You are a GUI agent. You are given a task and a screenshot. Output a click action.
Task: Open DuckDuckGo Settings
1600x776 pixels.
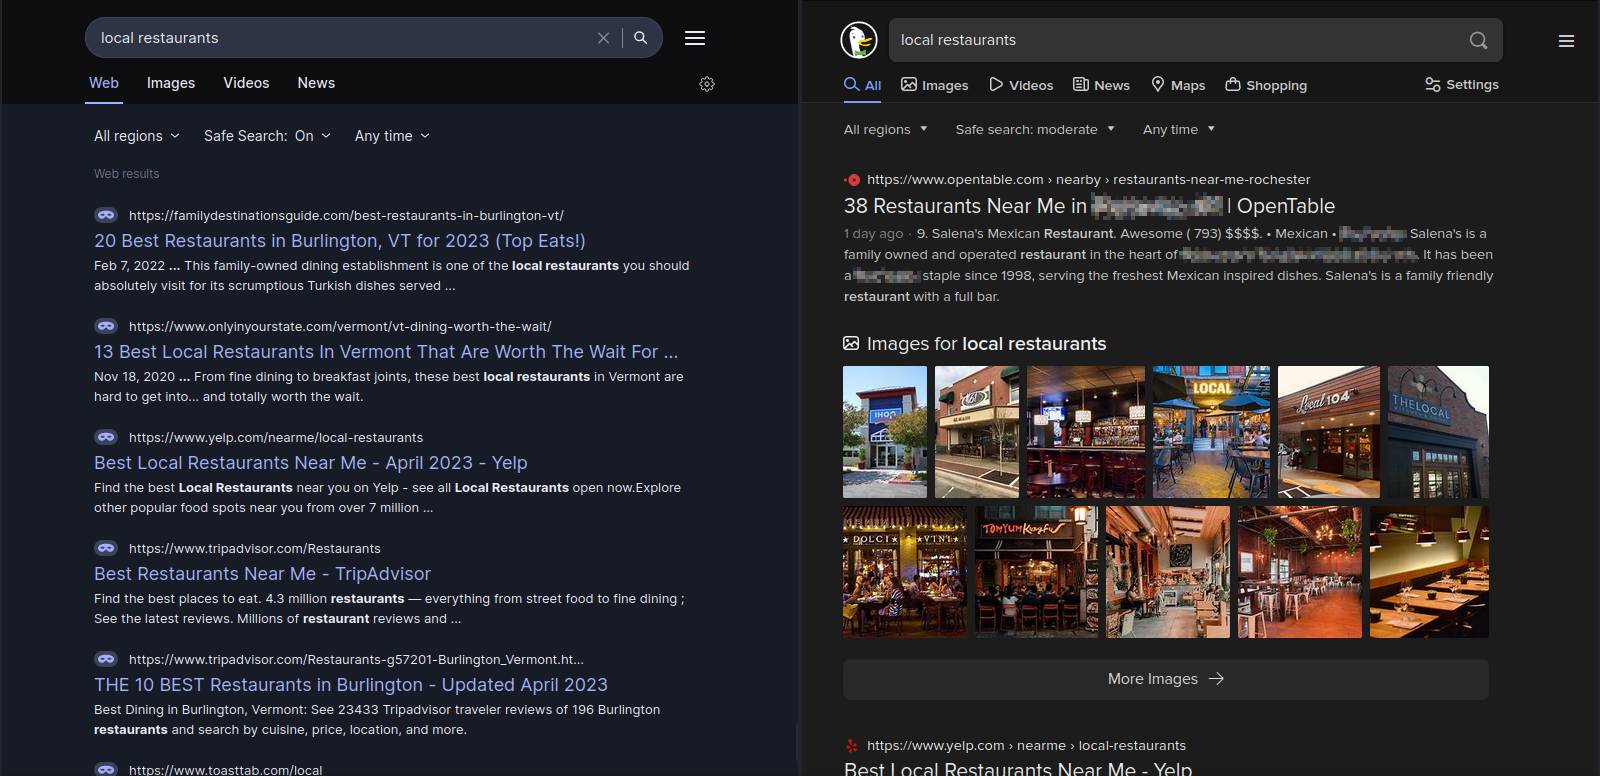(x=1462, y=85)
